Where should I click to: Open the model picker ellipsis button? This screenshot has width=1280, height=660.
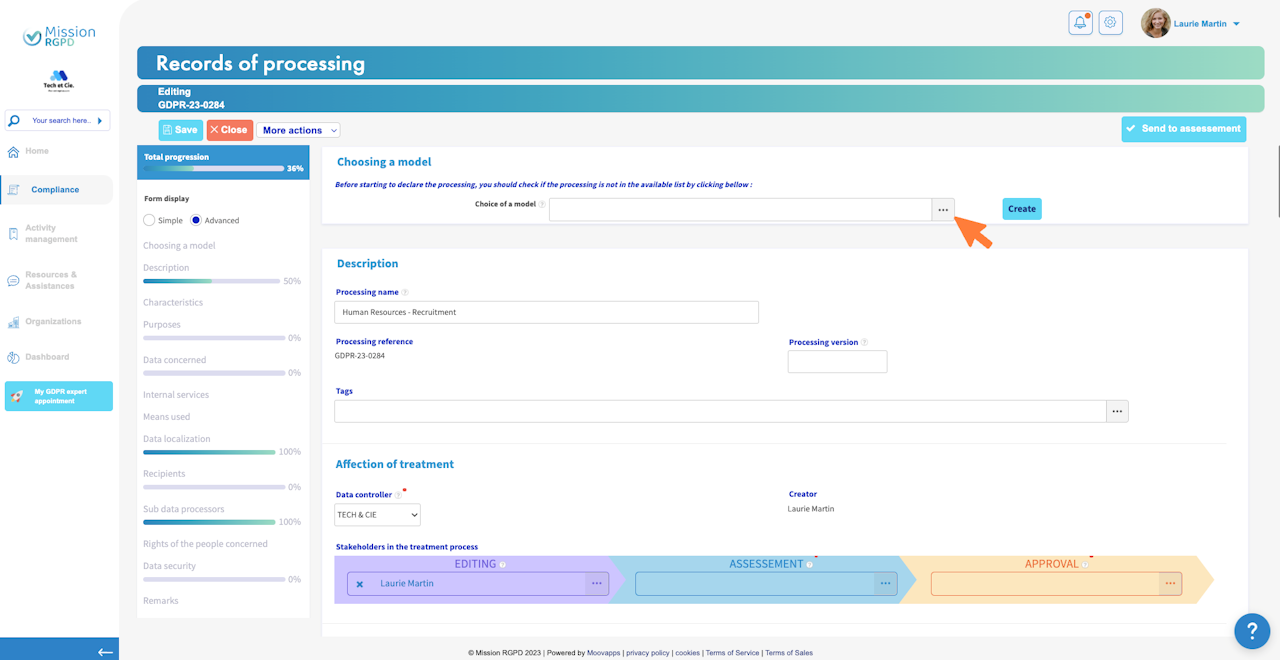943,209
